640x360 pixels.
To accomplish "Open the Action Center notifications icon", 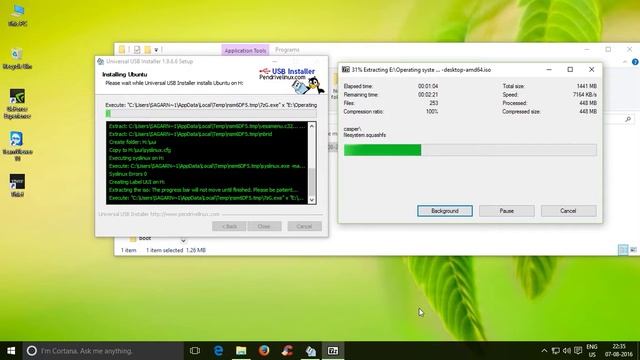I will pos(578,351).
